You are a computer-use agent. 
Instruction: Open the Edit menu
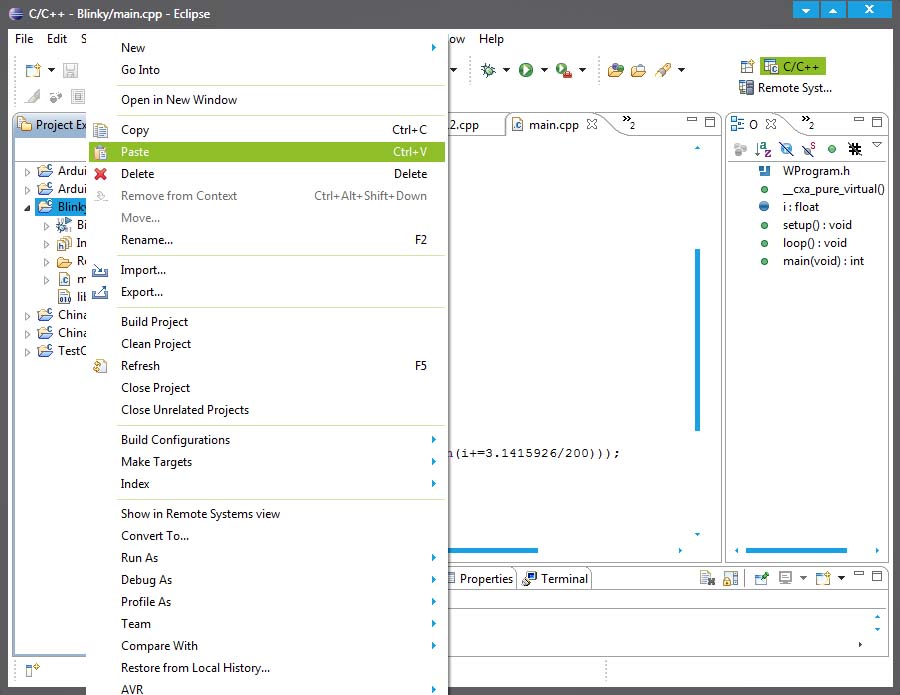(57, 39)
